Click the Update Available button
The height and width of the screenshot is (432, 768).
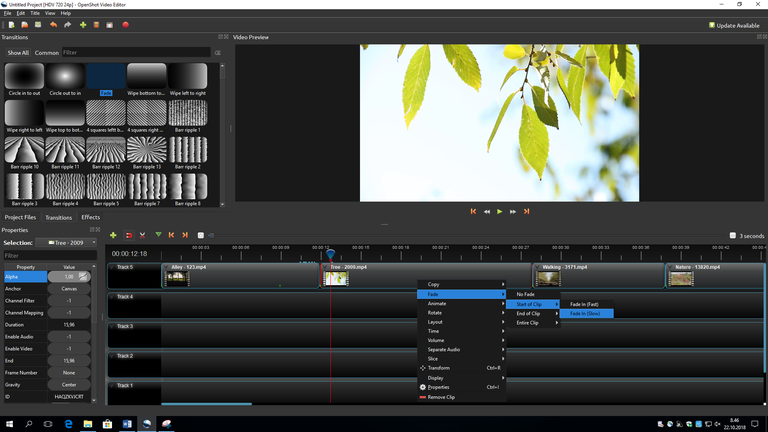point(735,25)
